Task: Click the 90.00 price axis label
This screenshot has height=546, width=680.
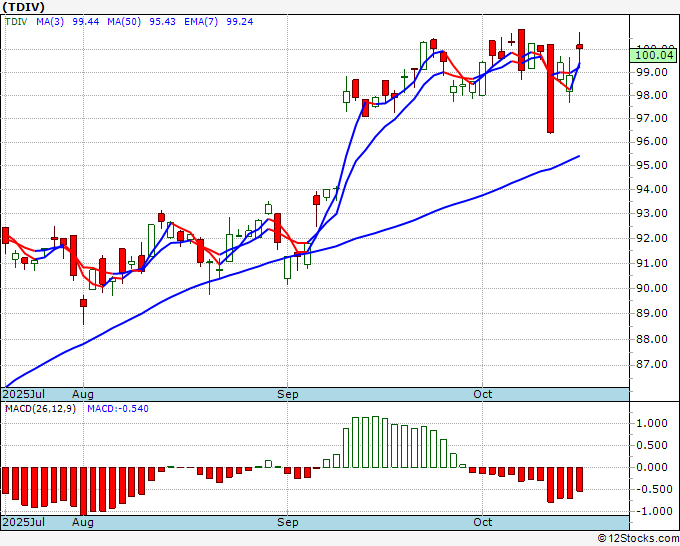Action: click(x=651, y=288)
